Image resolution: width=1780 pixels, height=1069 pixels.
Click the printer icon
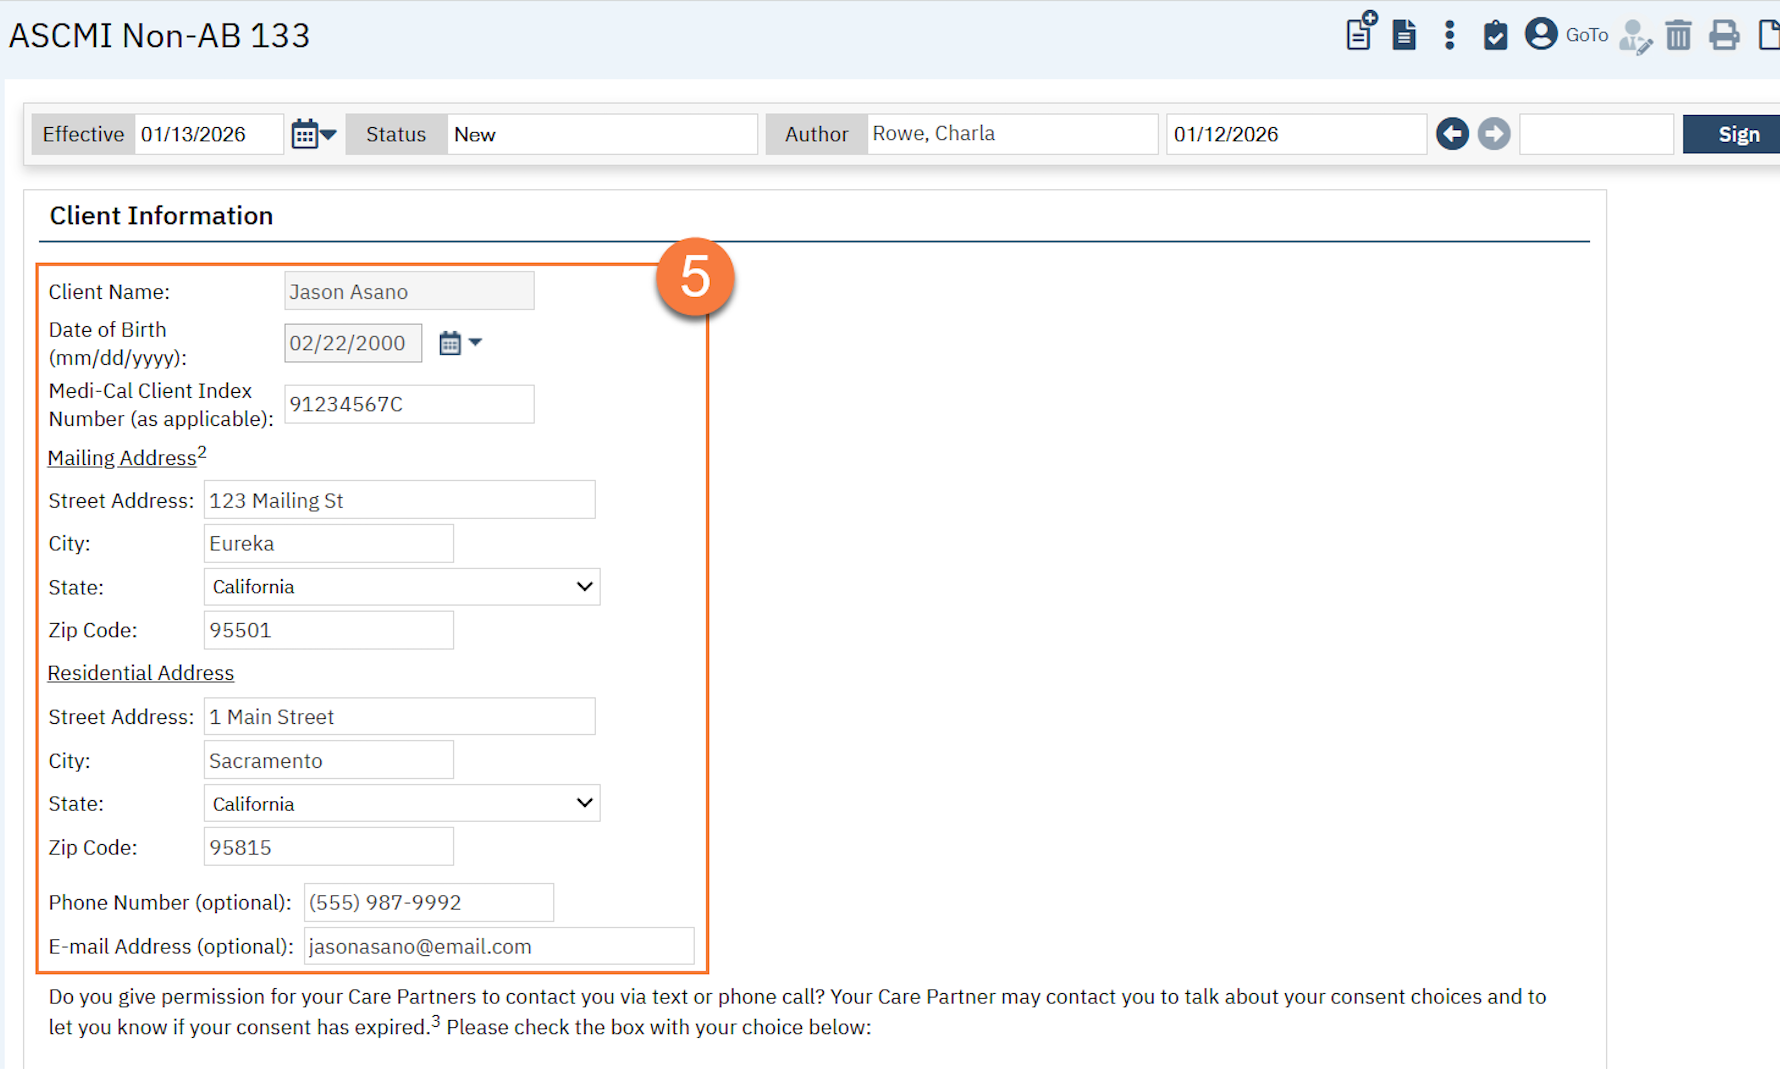tap(1724, 35)
